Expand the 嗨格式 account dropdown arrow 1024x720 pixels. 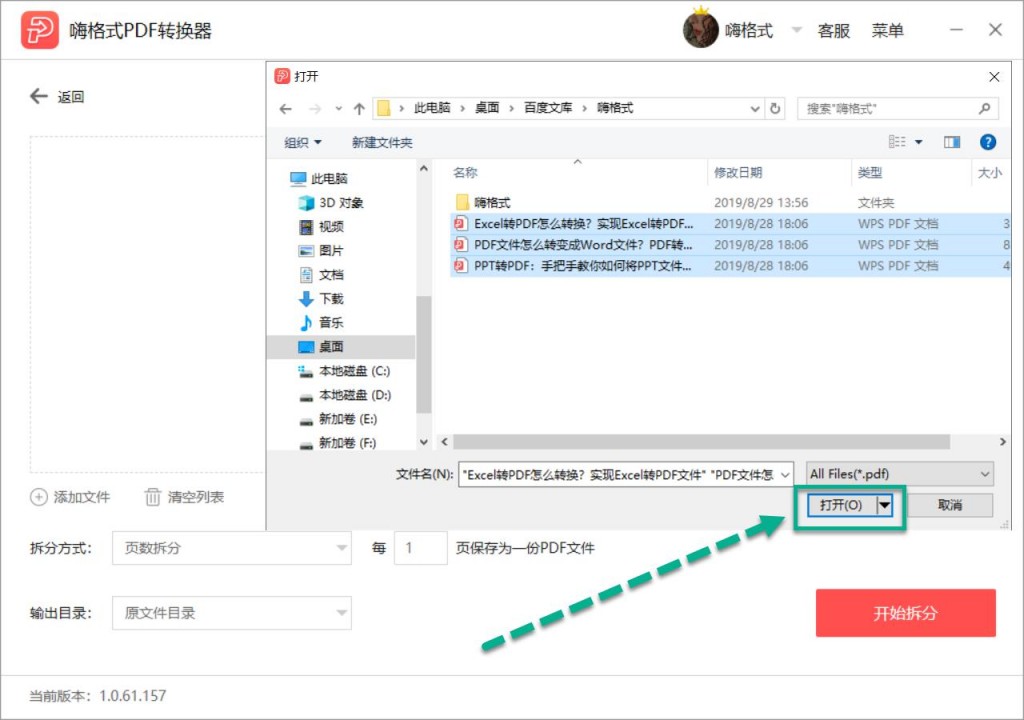coord(797,29)
